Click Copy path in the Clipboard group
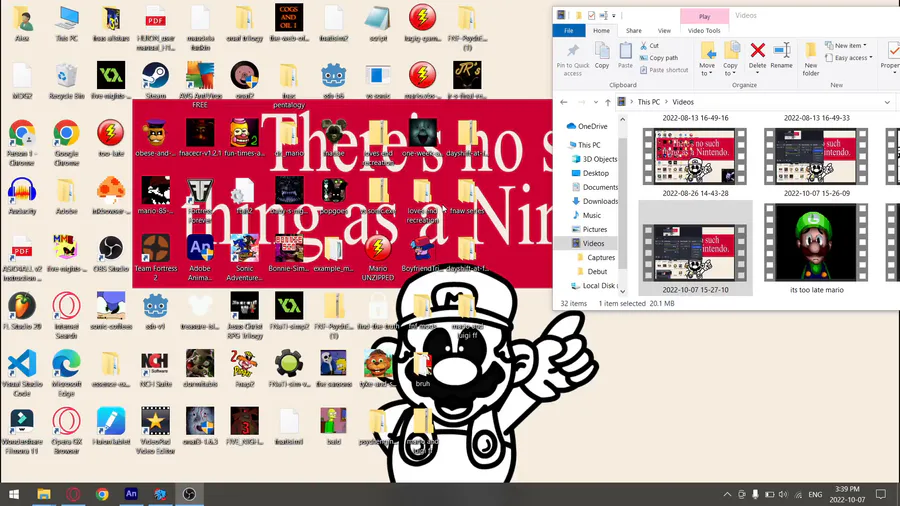This screenshot has width=900, height=506. 658,58
